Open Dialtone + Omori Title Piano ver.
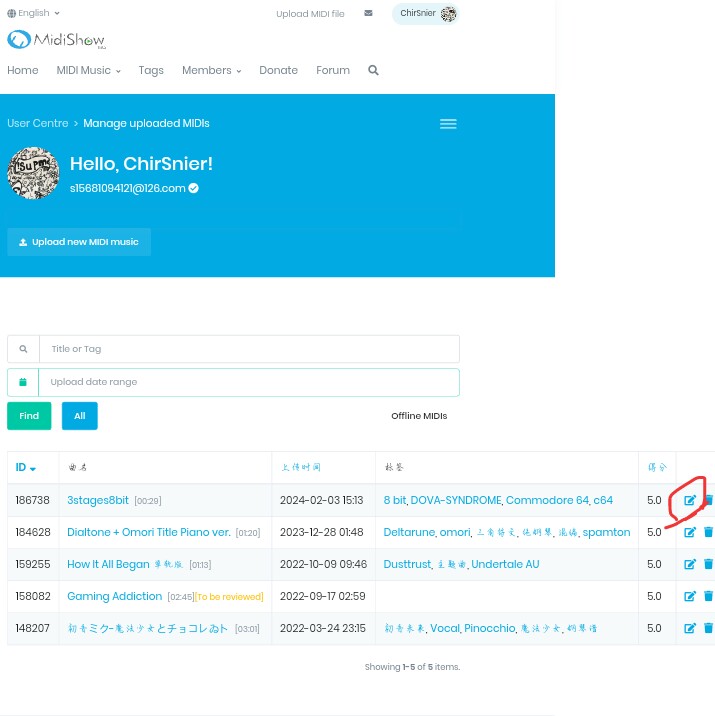 pyautogui.click(x=148, y=532)
